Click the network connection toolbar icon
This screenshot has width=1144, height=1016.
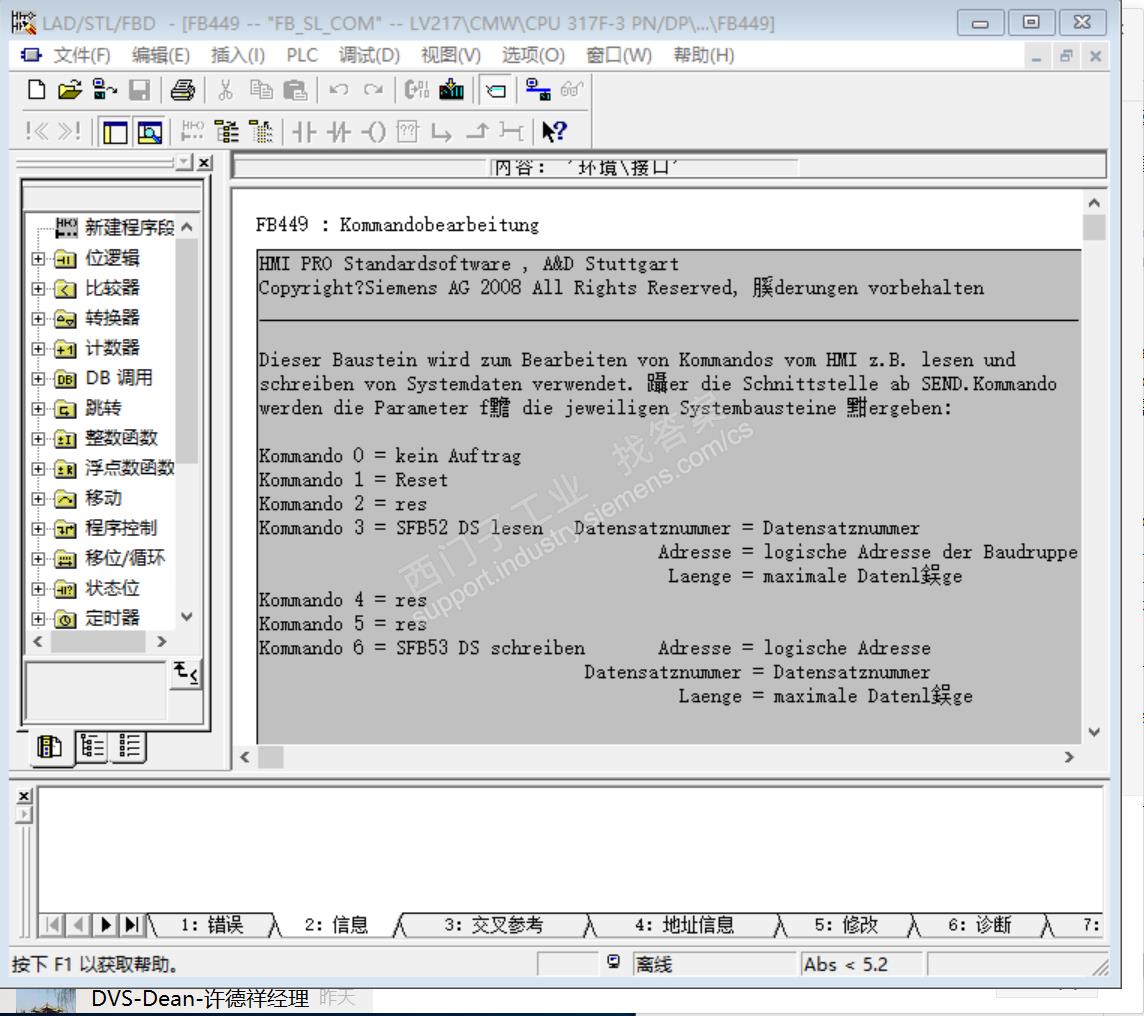click(x=538, y=90)
